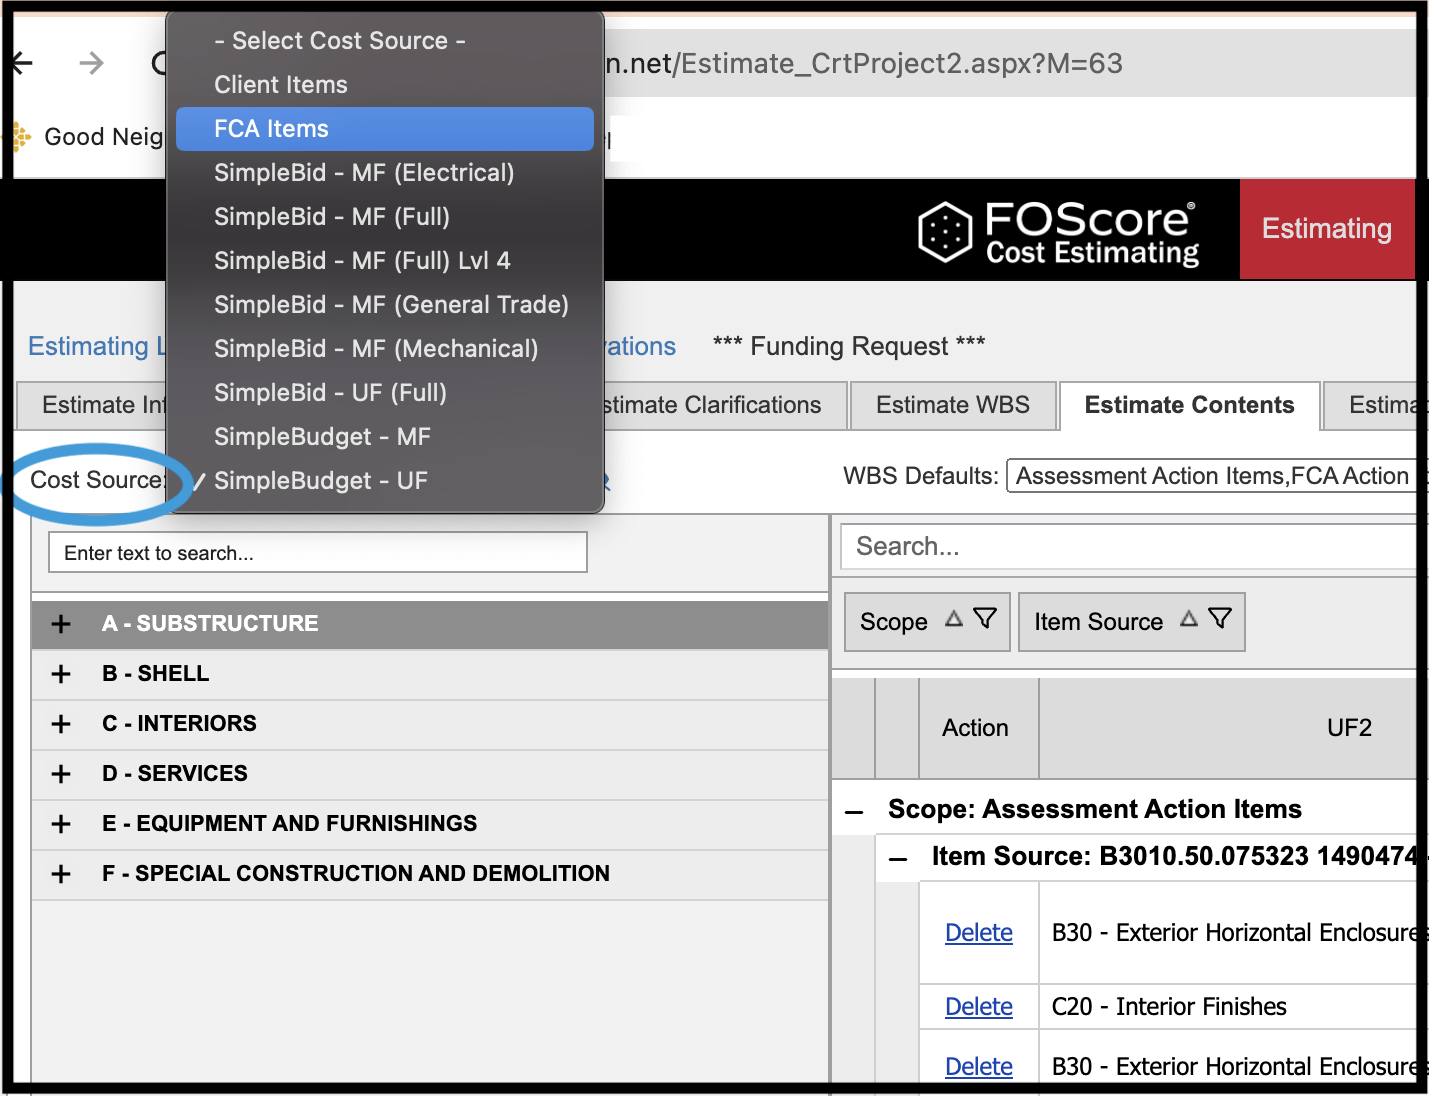This screenshot has width=1429, height=1096.
Task: Select checked SimpleBudget - UF option
Action: click(x=385, y=481)
